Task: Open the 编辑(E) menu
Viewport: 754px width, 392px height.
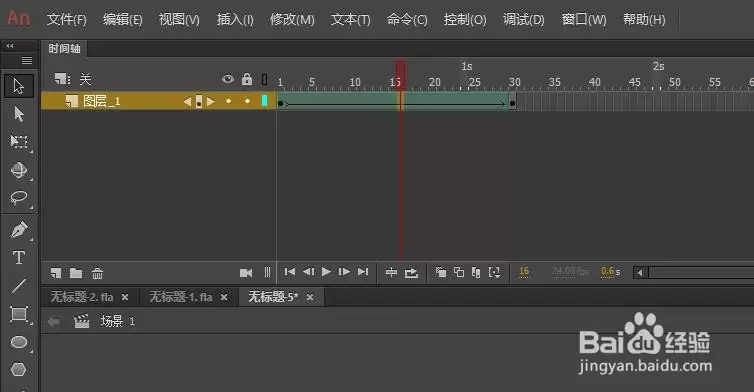Action: 123,20
